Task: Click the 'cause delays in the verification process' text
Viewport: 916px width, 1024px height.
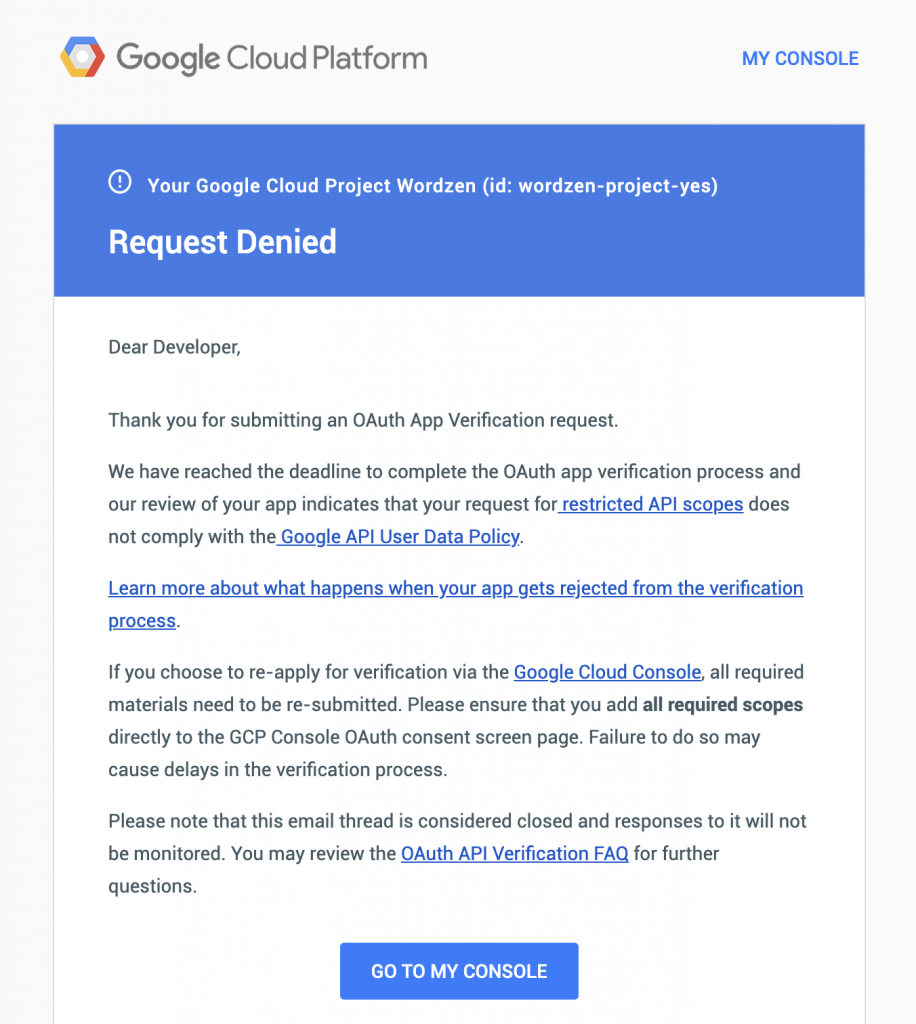Action: click(x=277, y=769)
